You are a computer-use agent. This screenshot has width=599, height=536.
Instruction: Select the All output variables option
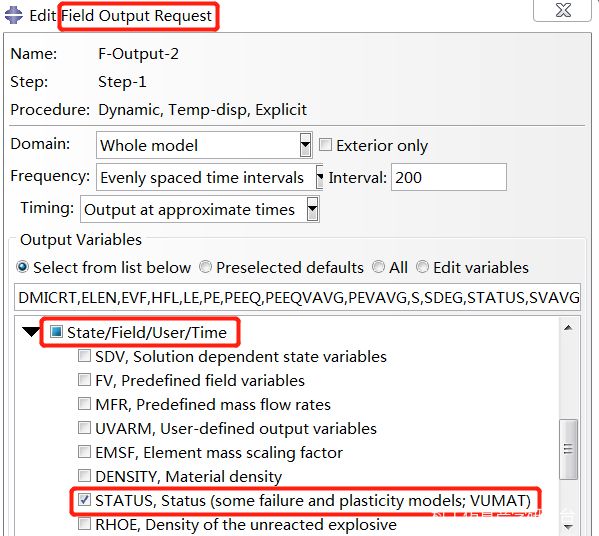378,267
